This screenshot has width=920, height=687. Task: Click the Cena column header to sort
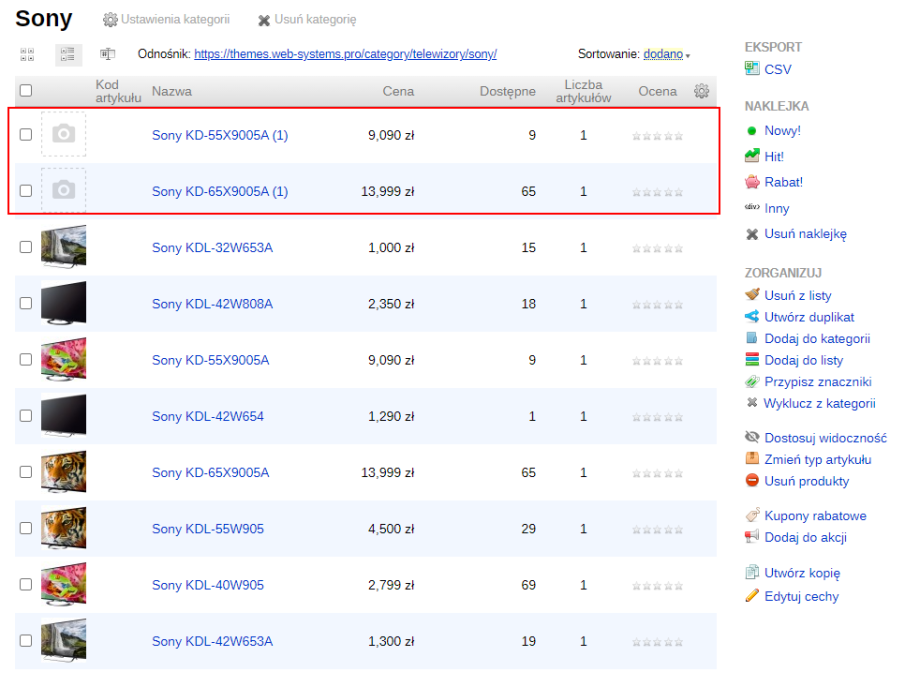coord(398,92)
